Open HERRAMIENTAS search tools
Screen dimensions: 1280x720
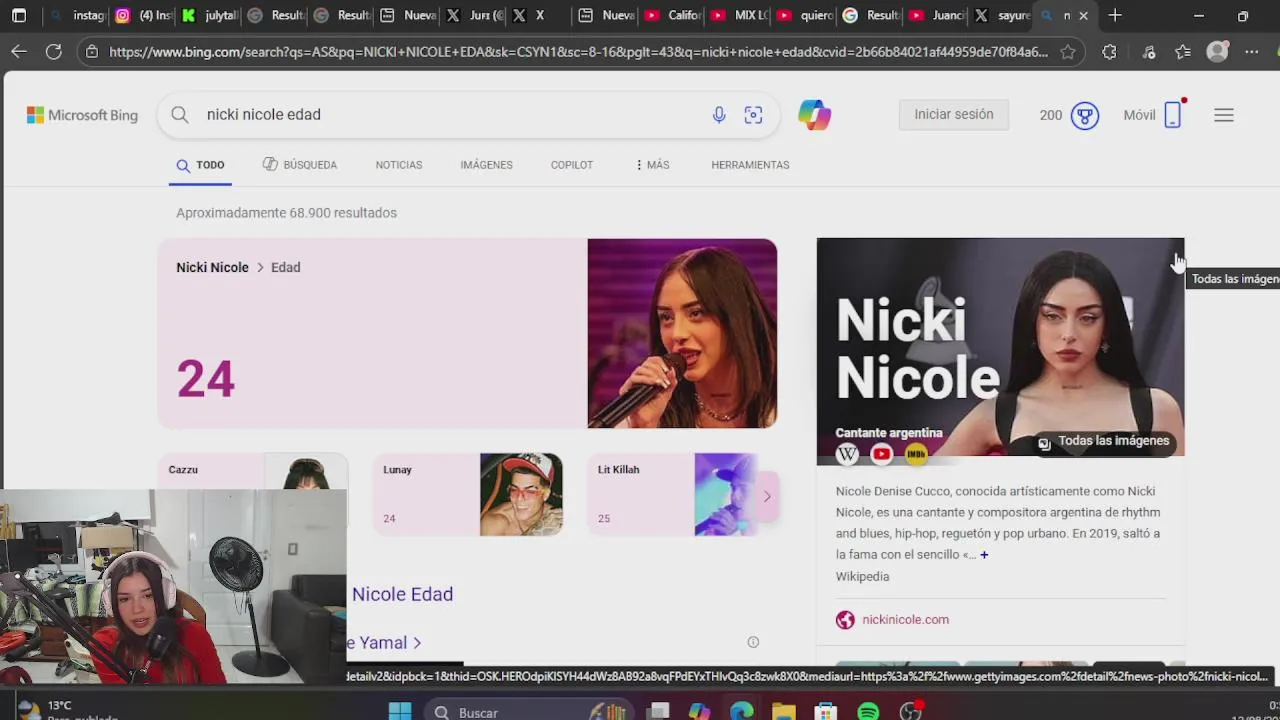750,165
